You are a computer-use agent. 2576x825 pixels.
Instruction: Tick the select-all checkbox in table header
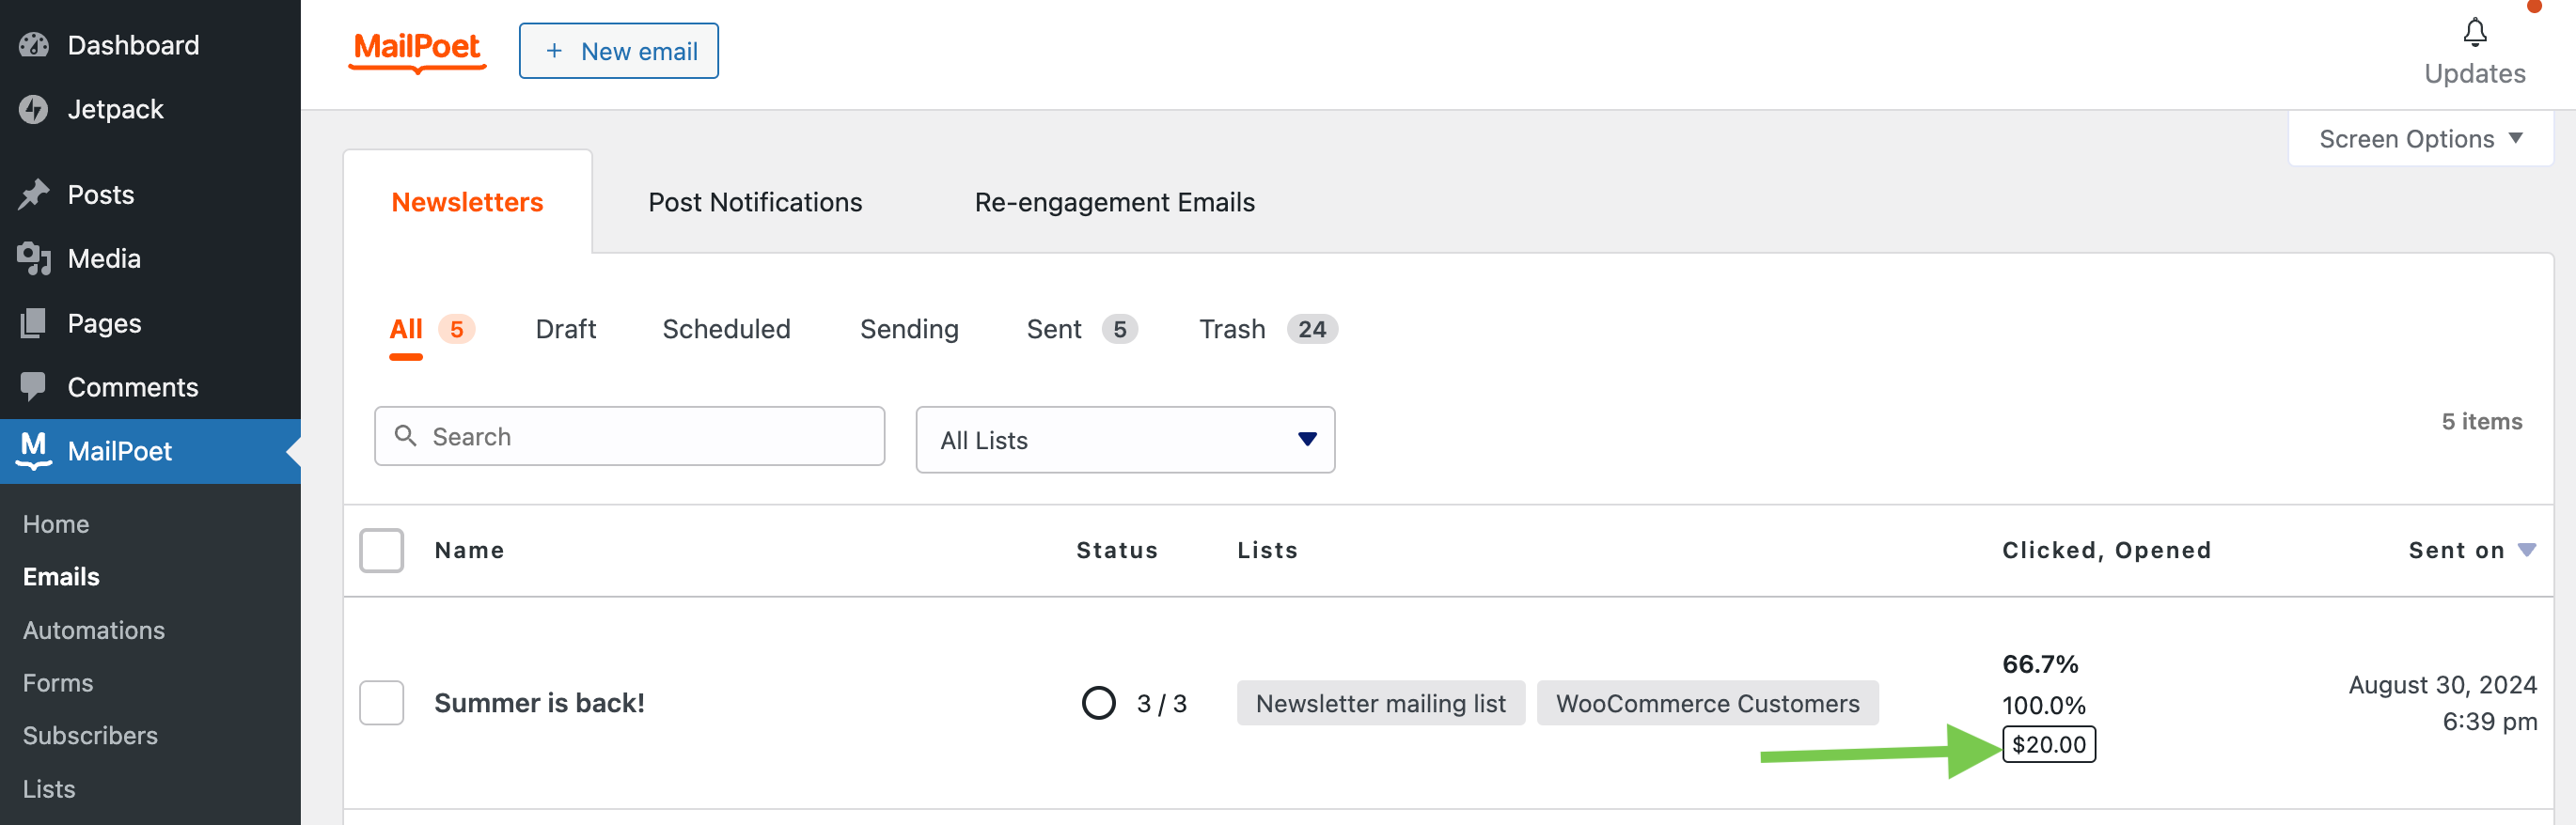381,550
